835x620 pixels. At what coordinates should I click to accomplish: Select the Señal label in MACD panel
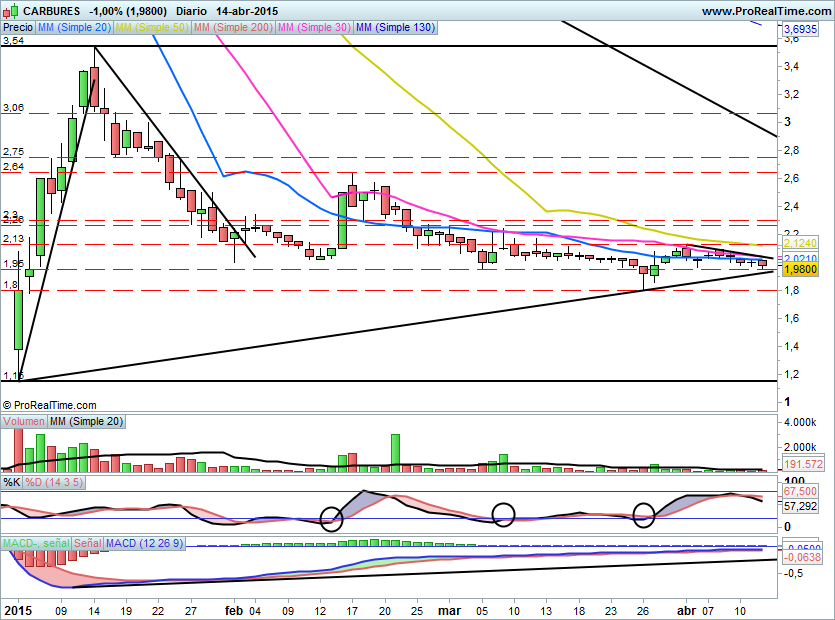[86, 543]
